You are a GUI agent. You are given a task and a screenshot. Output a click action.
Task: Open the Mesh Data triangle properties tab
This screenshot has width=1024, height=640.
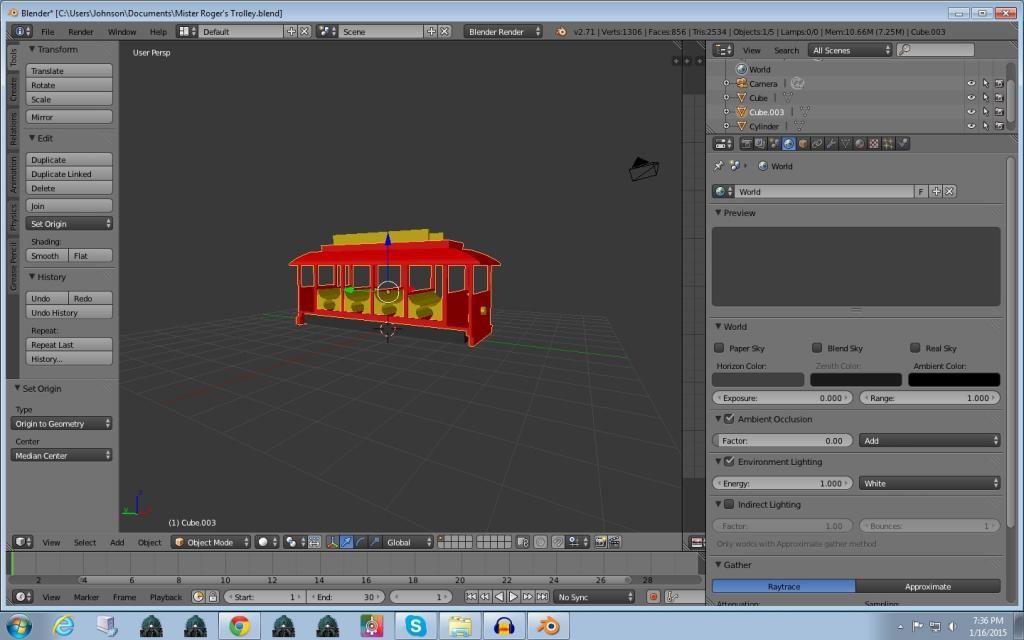point(846,144)
